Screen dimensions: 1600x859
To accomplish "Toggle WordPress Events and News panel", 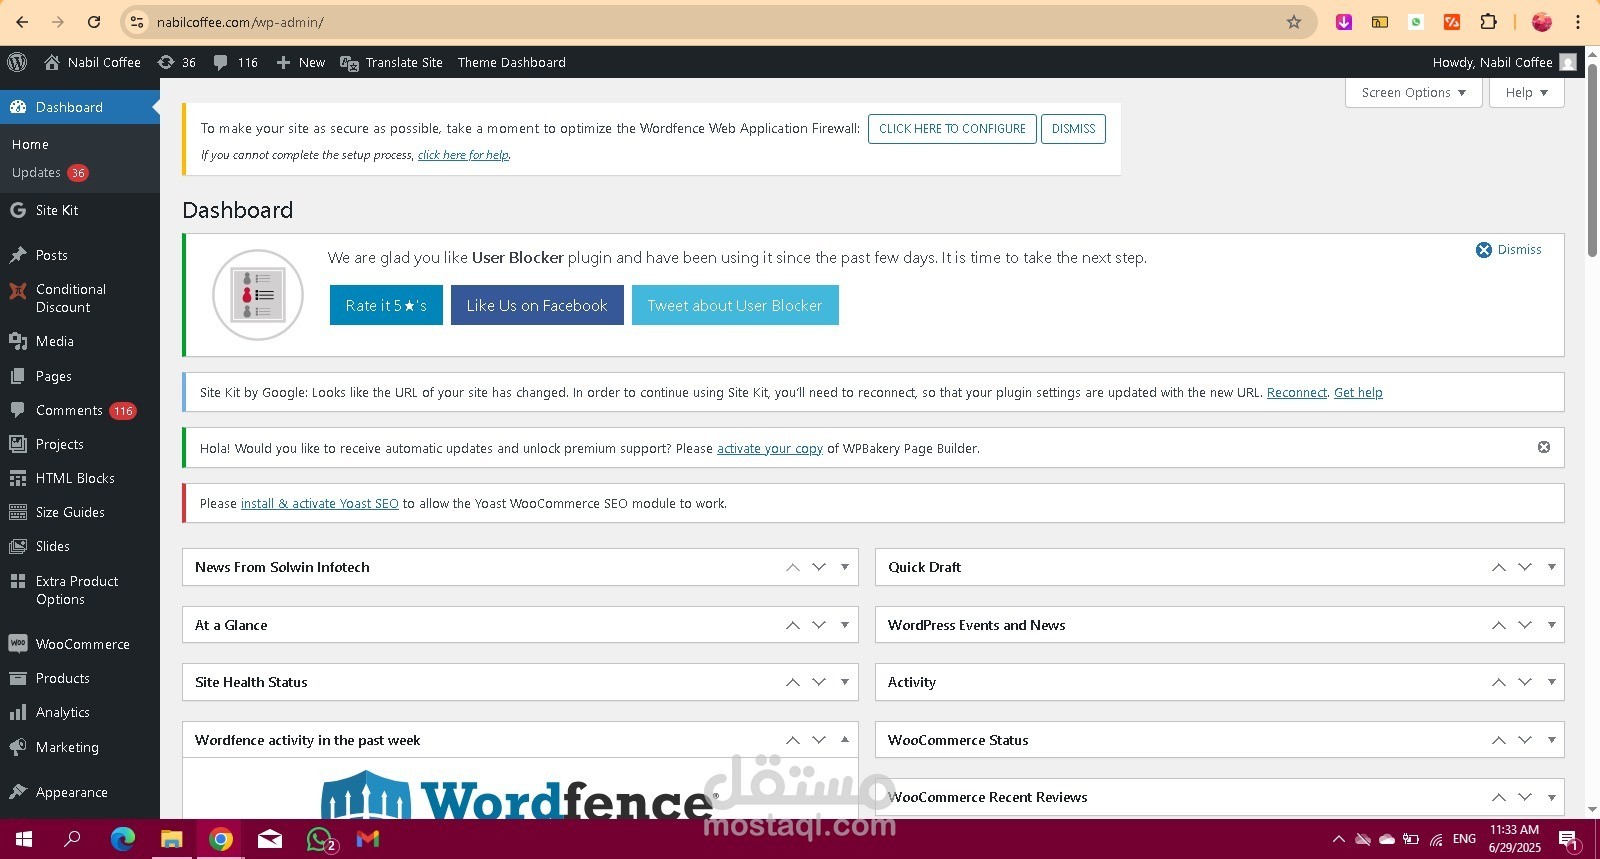I will (x=1551, y=625).
